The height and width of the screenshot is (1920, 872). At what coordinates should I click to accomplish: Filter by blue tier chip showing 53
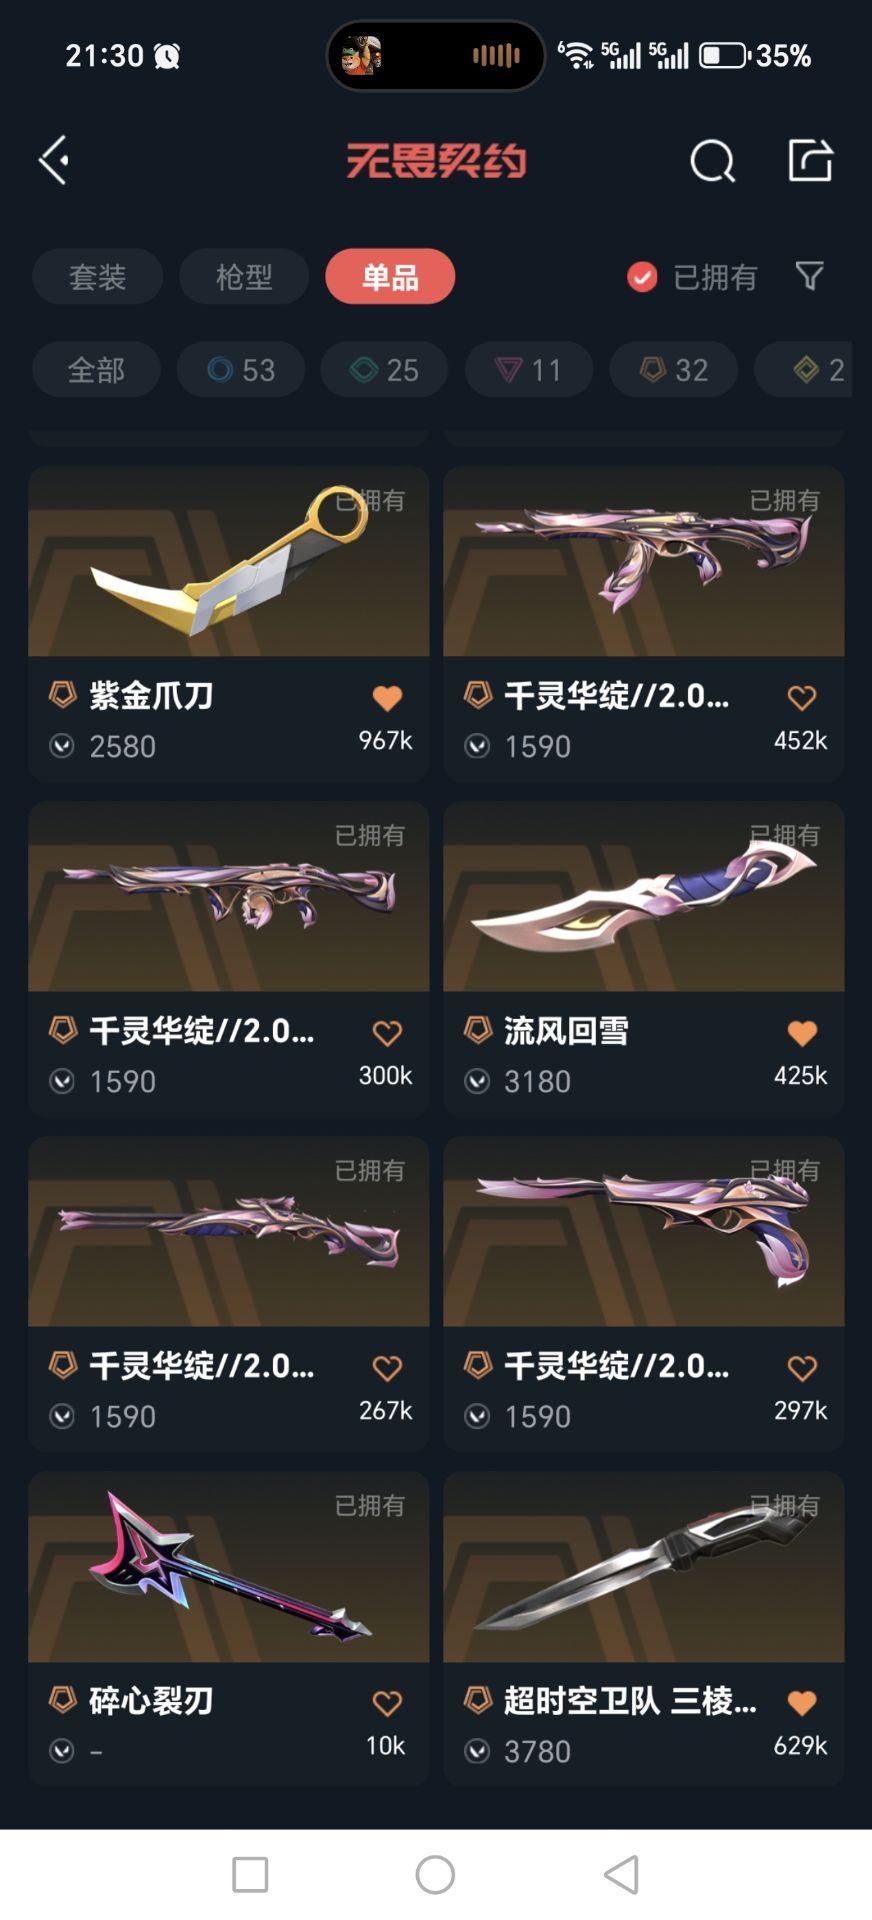[x=241, y=370]
